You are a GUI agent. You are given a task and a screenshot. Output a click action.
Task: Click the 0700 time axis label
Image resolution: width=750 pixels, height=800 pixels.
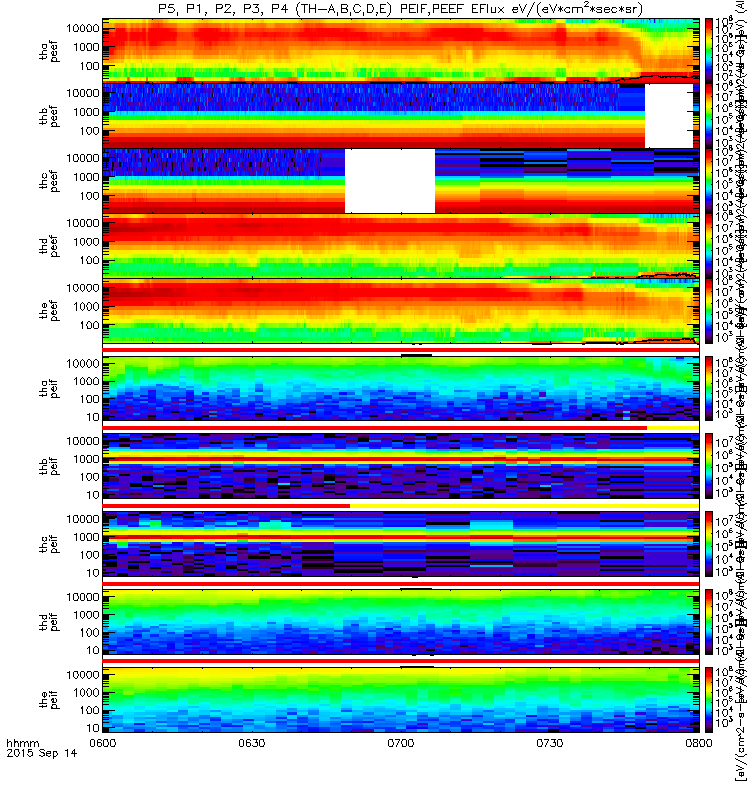click(401, 743)
